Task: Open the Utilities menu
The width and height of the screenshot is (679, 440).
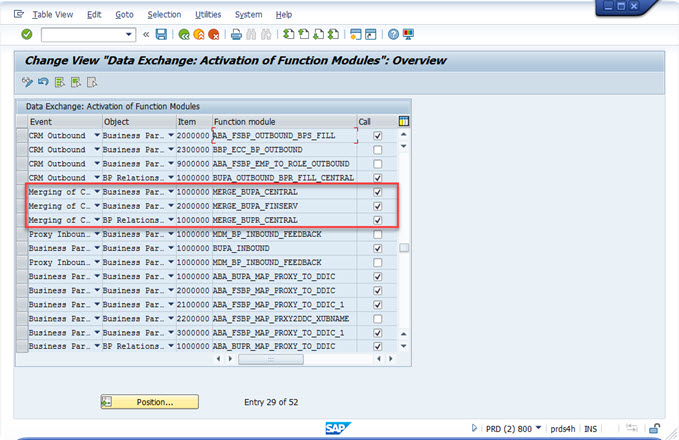Action: pos(208,14)
